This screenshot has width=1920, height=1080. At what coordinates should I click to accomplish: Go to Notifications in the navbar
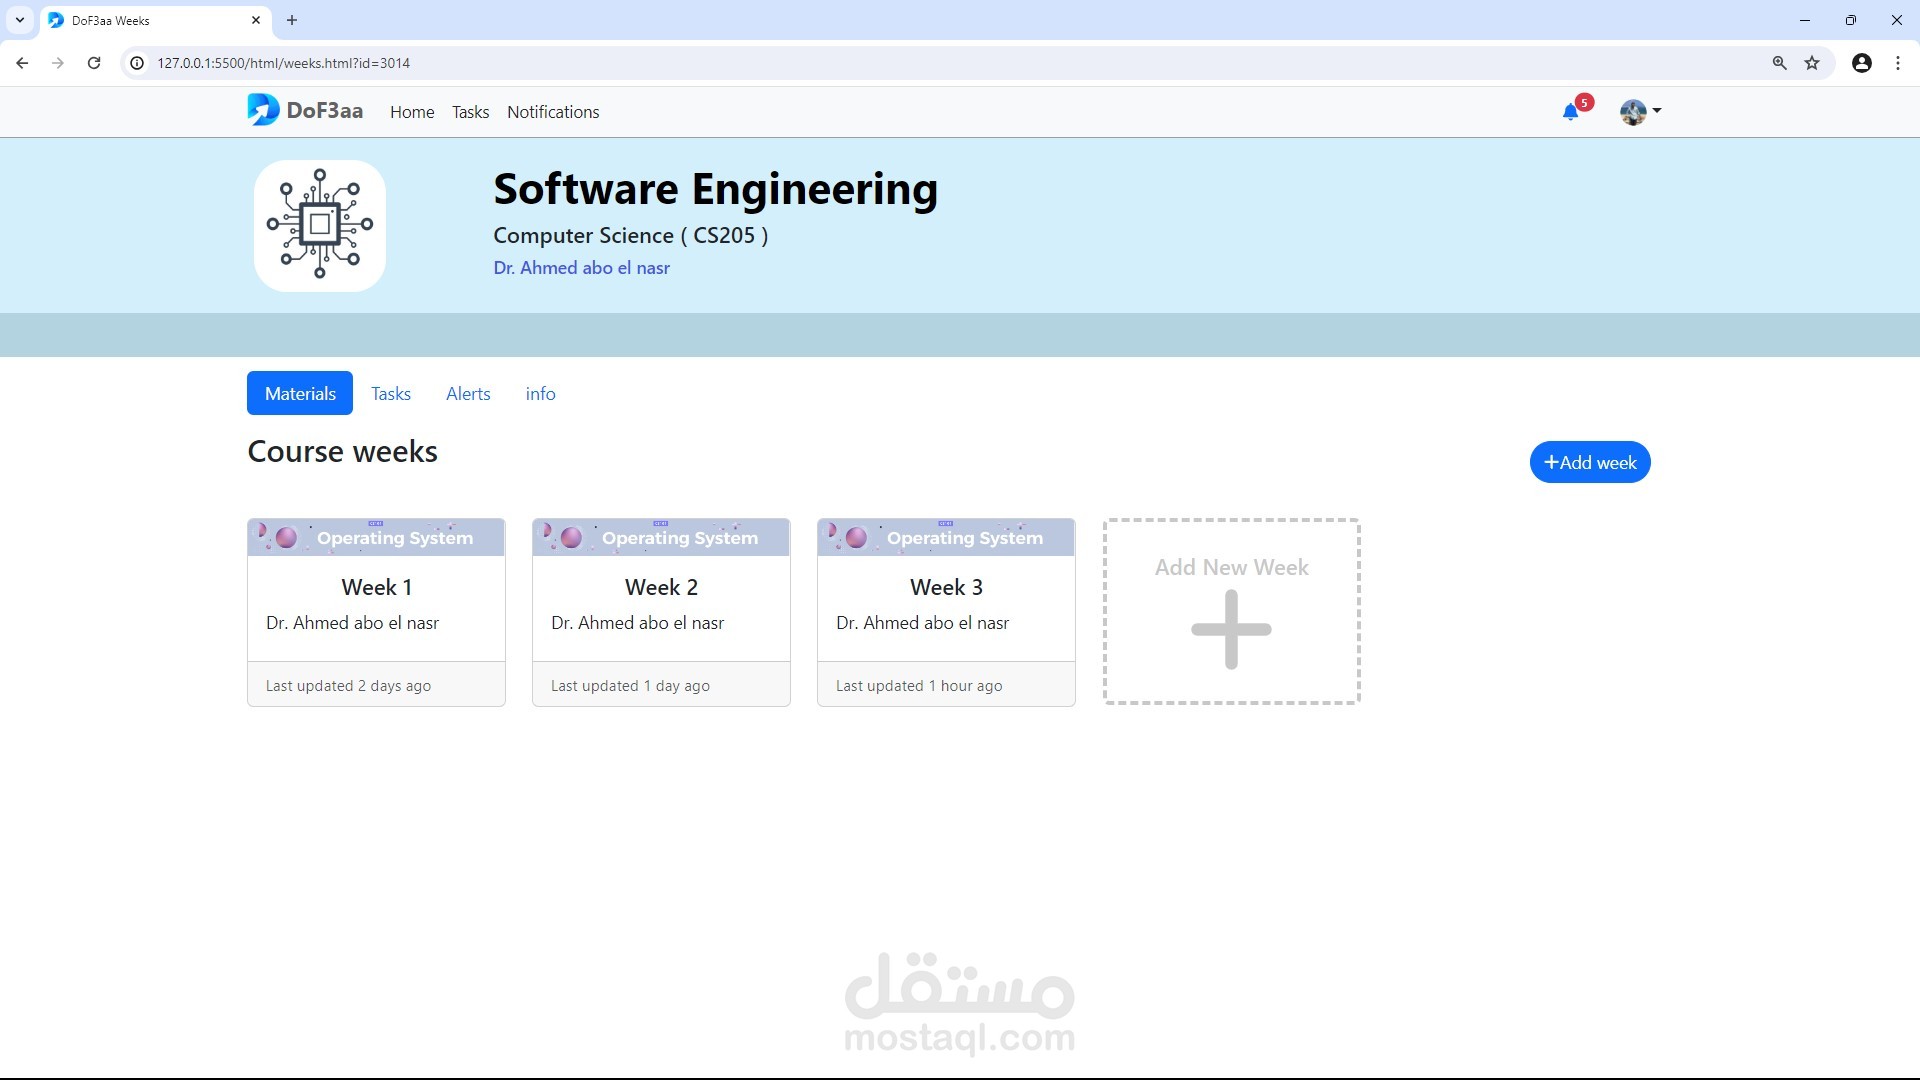[553, 112]
